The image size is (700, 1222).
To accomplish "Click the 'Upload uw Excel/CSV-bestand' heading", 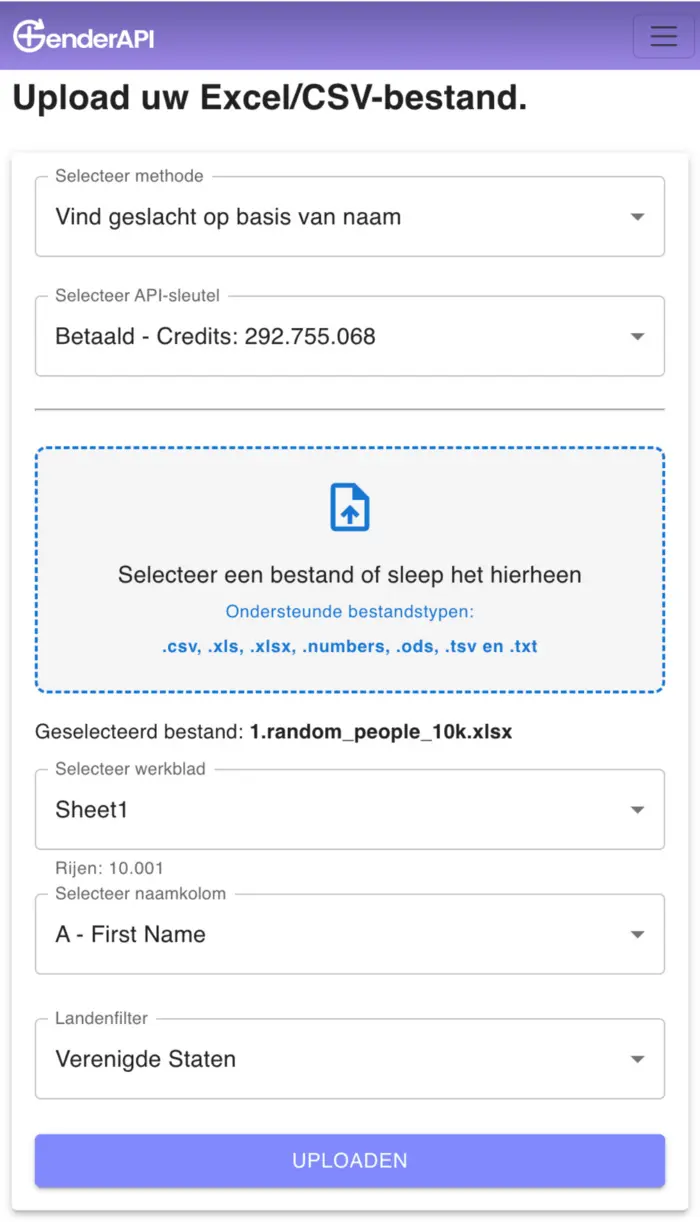I will (270, 99).
